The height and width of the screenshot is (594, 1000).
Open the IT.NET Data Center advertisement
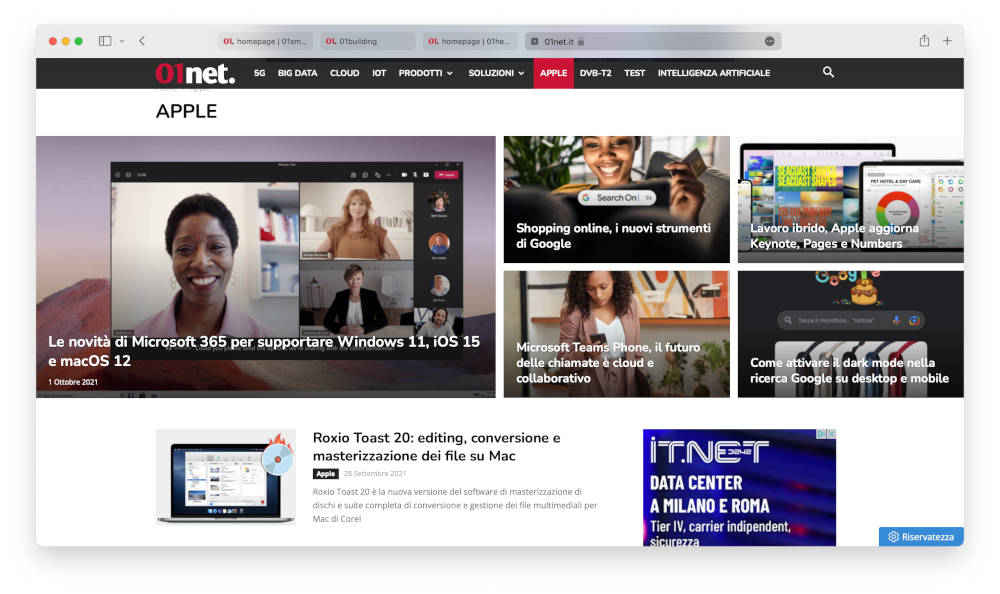[x=739, y=488]
